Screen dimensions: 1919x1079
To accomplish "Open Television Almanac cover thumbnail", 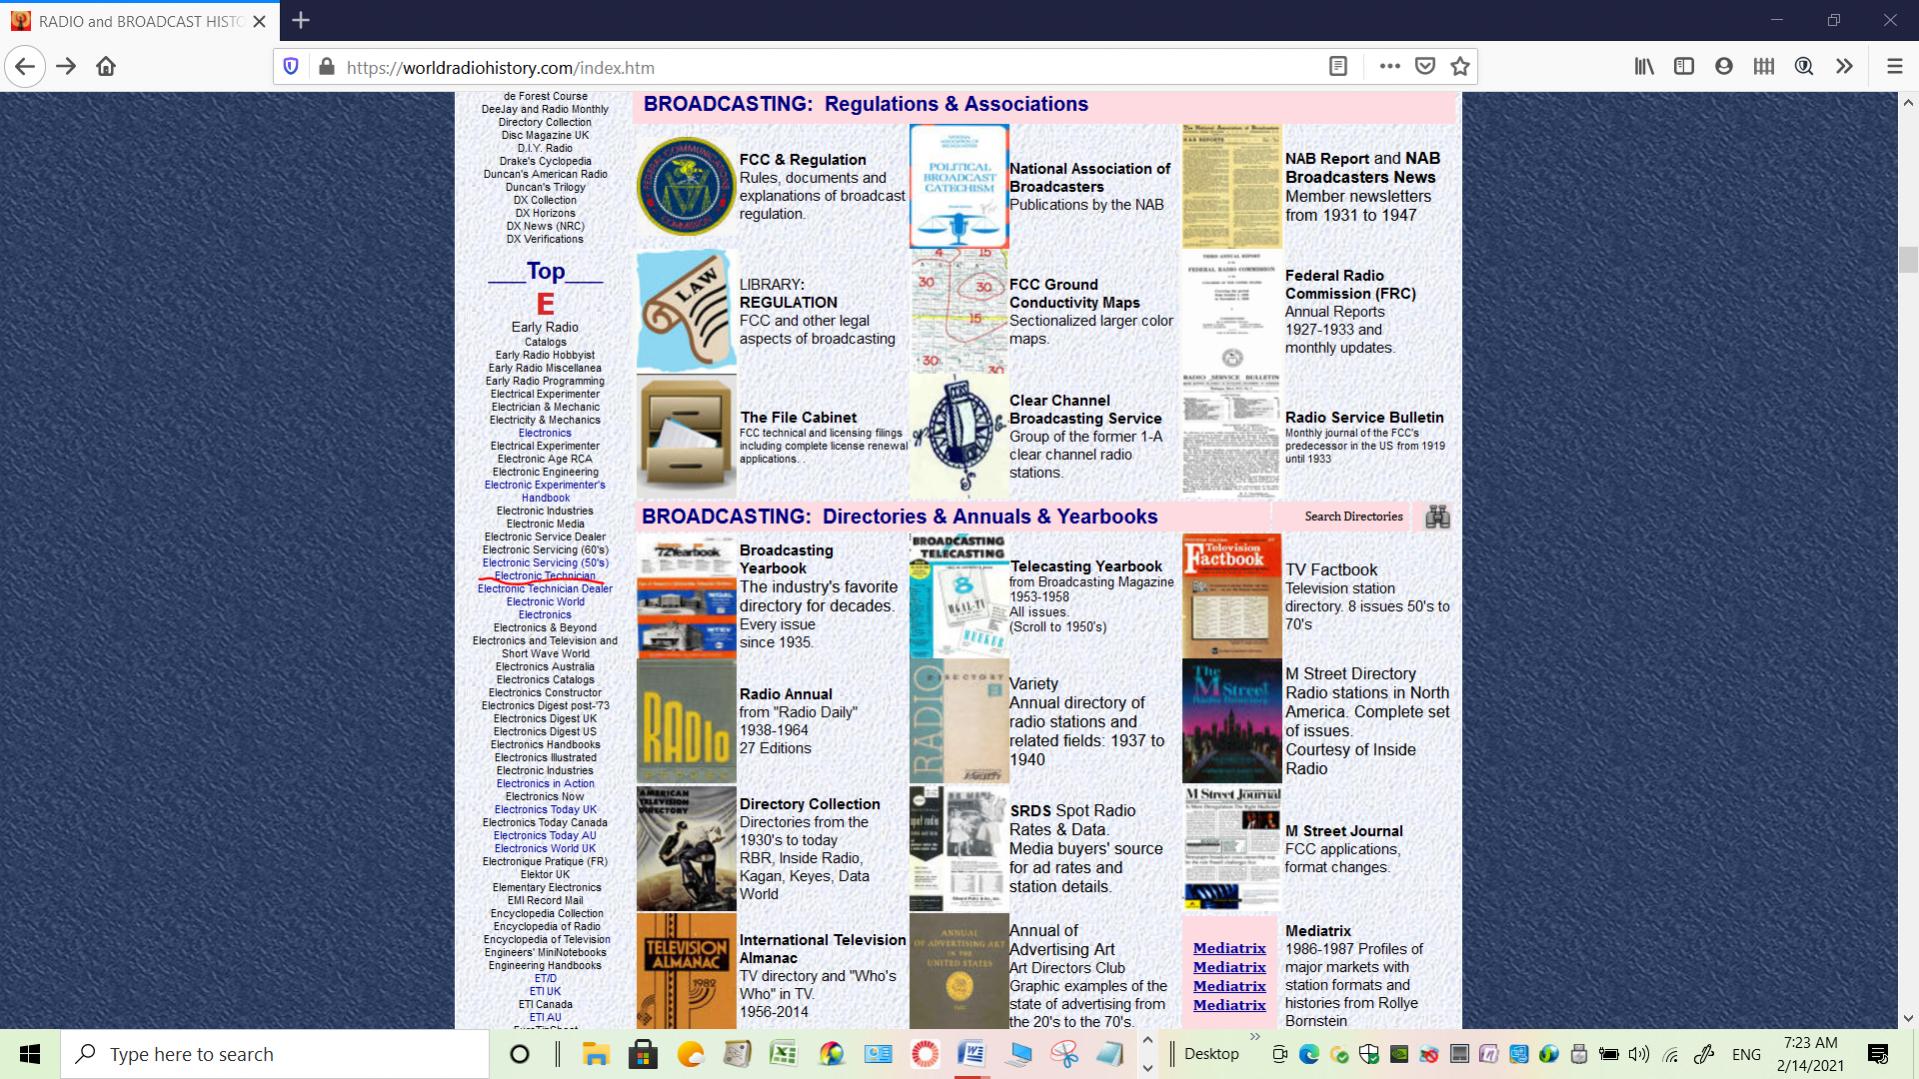I will tap(686, 970).
